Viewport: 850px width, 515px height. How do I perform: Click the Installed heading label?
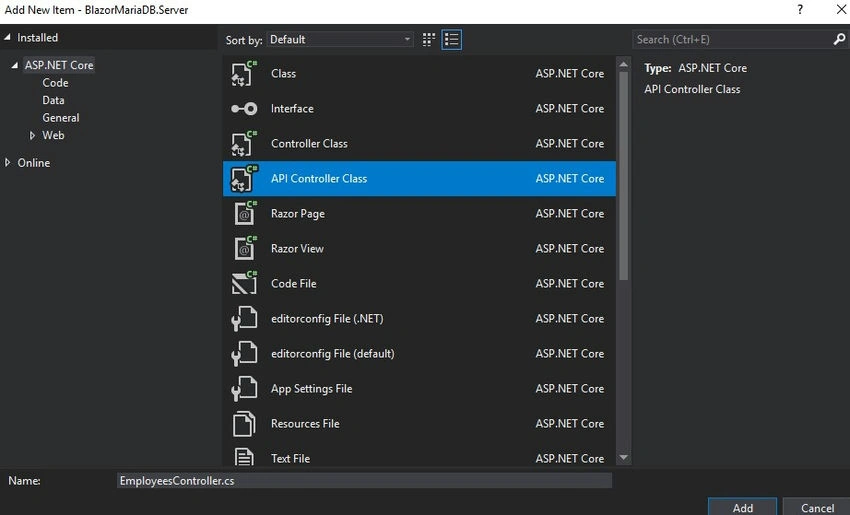click(37, 37)
